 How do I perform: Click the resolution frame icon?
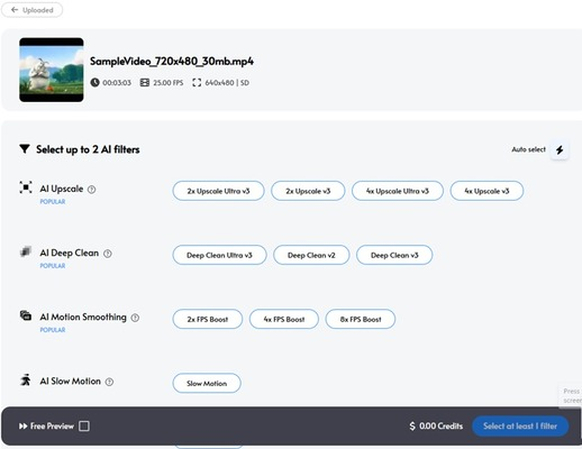pos(197,82)
